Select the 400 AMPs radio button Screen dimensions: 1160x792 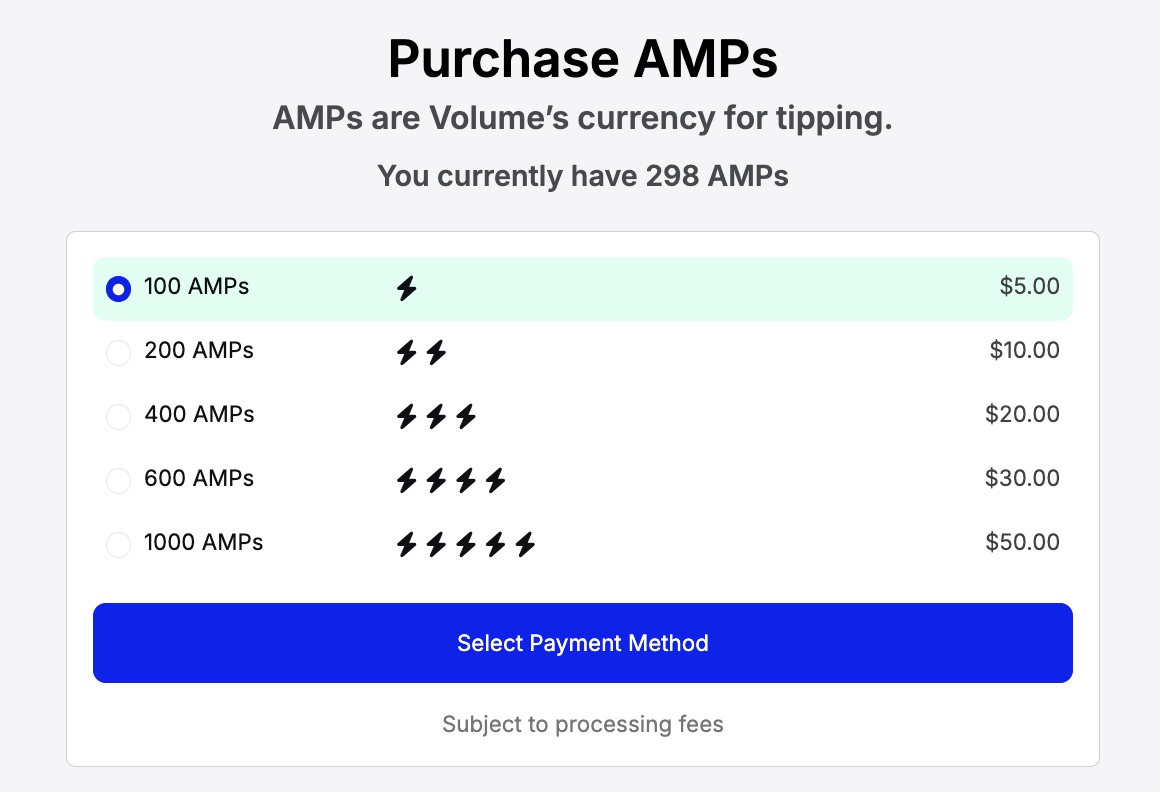coord(118,416)
